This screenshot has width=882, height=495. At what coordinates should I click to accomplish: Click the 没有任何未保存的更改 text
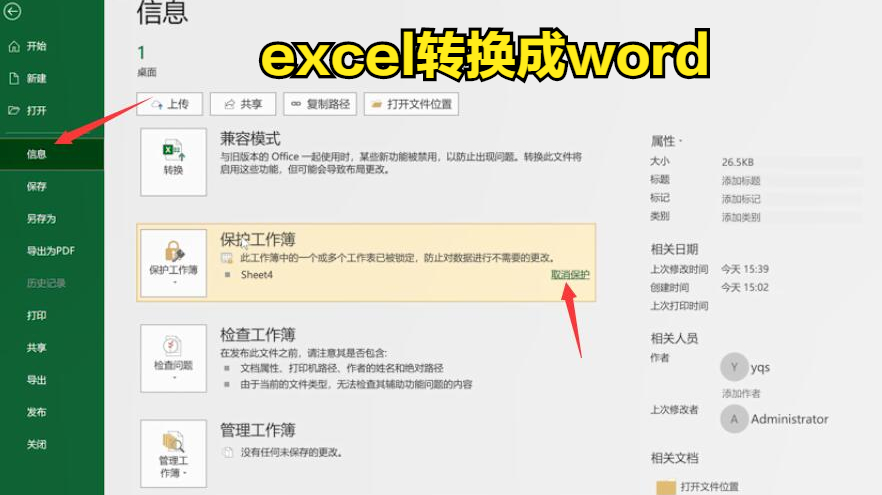[291, 452]
